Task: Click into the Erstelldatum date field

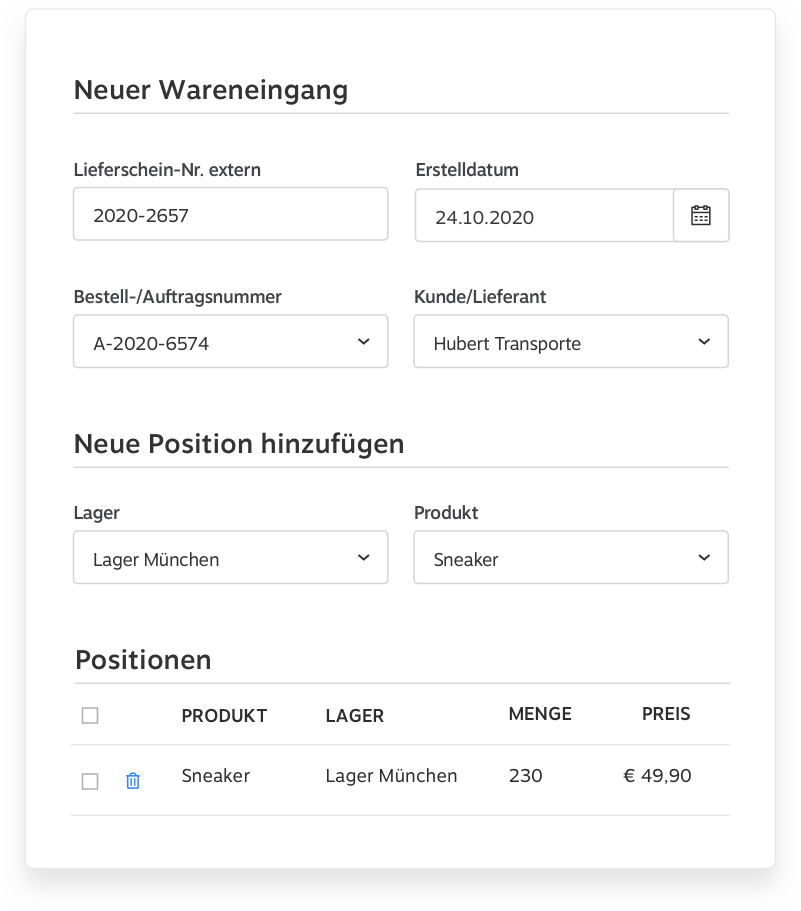Action: tap(544, 215)
